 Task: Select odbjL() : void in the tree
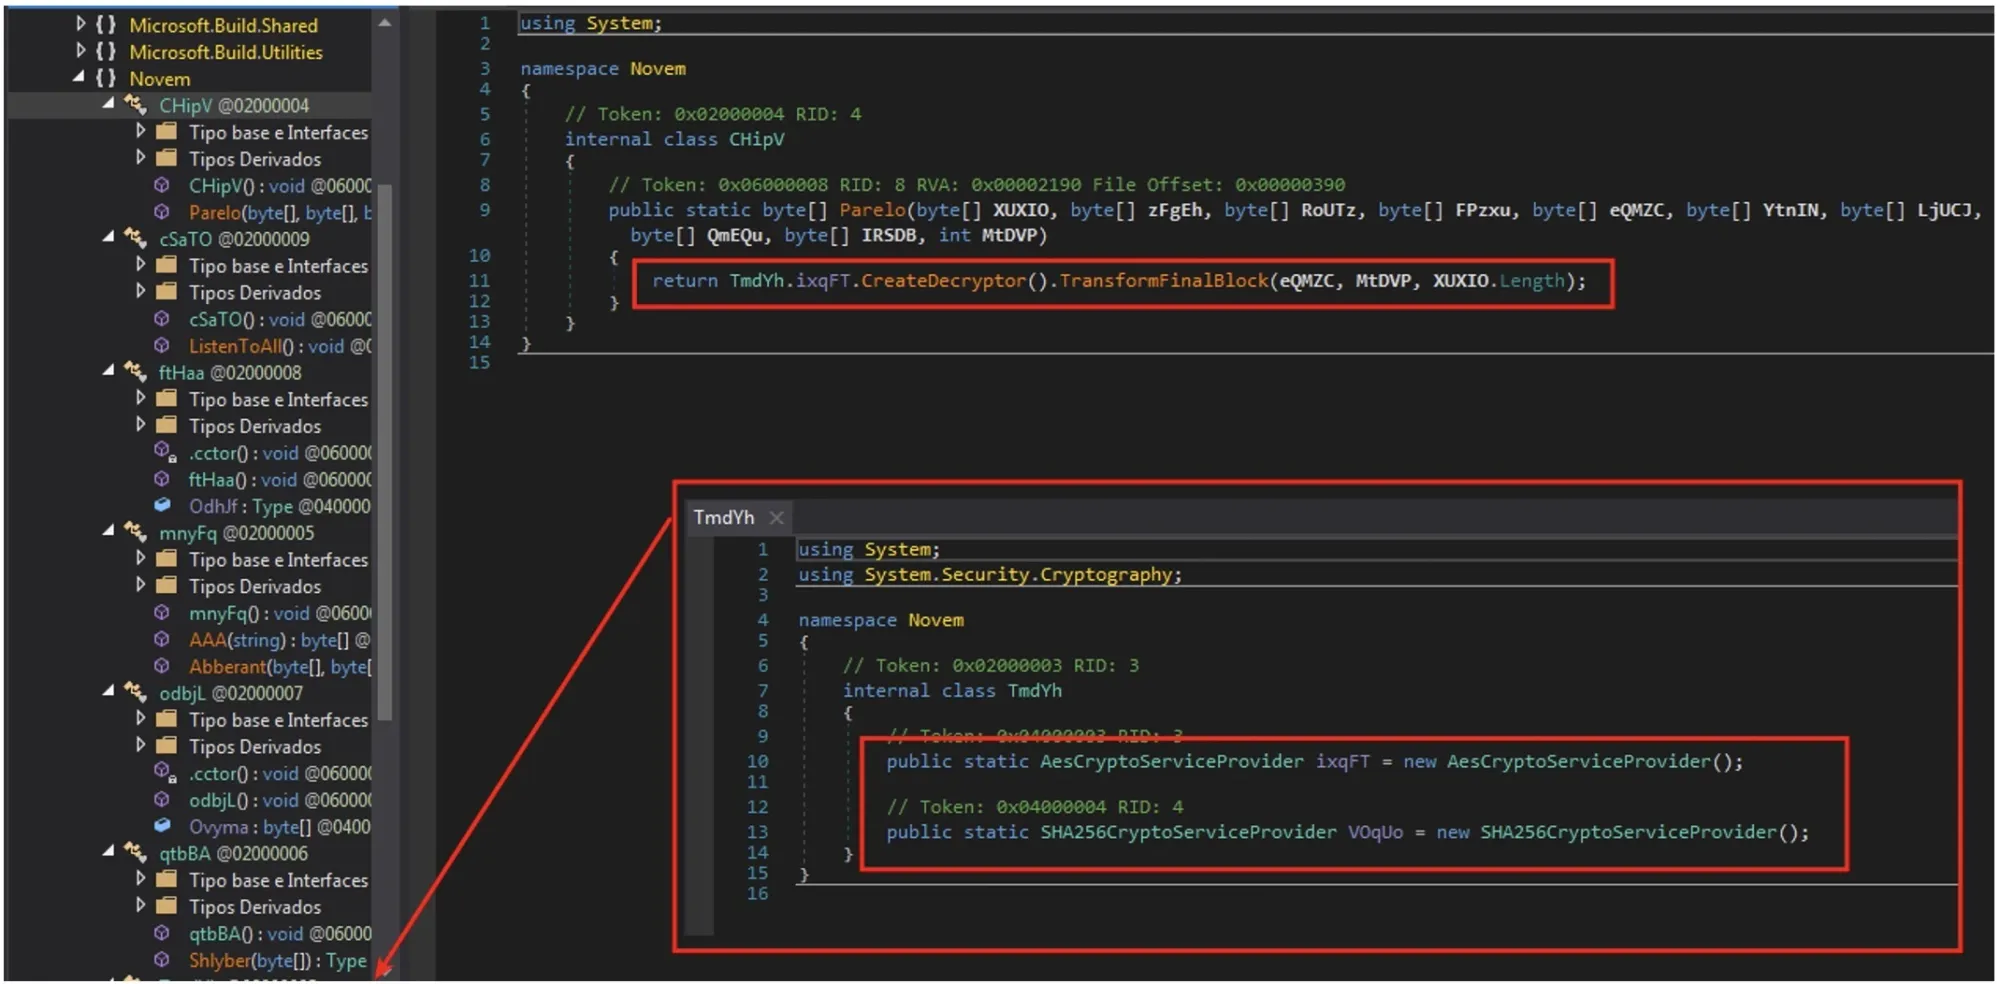click(x=280, y=800)
